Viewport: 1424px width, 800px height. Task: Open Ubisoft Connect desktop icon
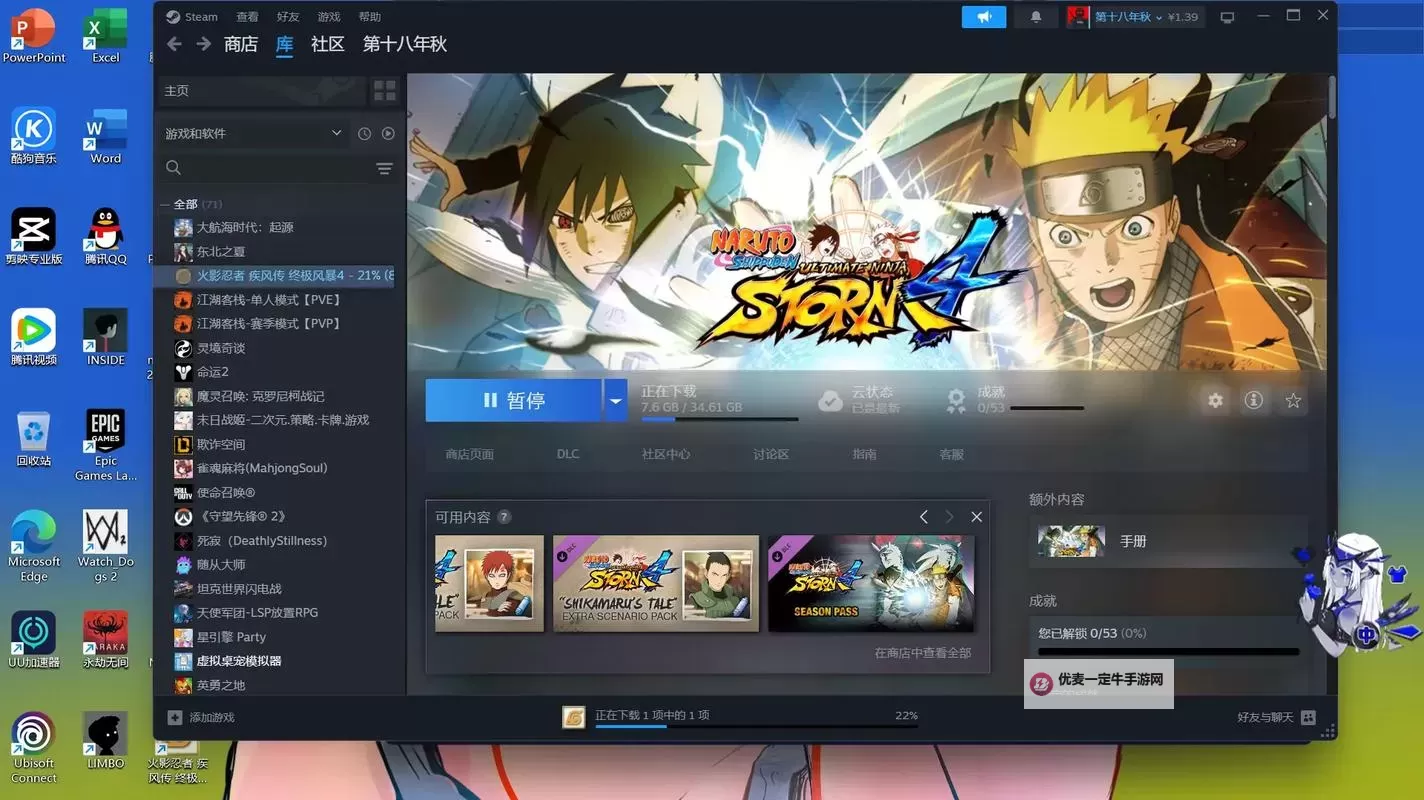click(x=33, y=747)
